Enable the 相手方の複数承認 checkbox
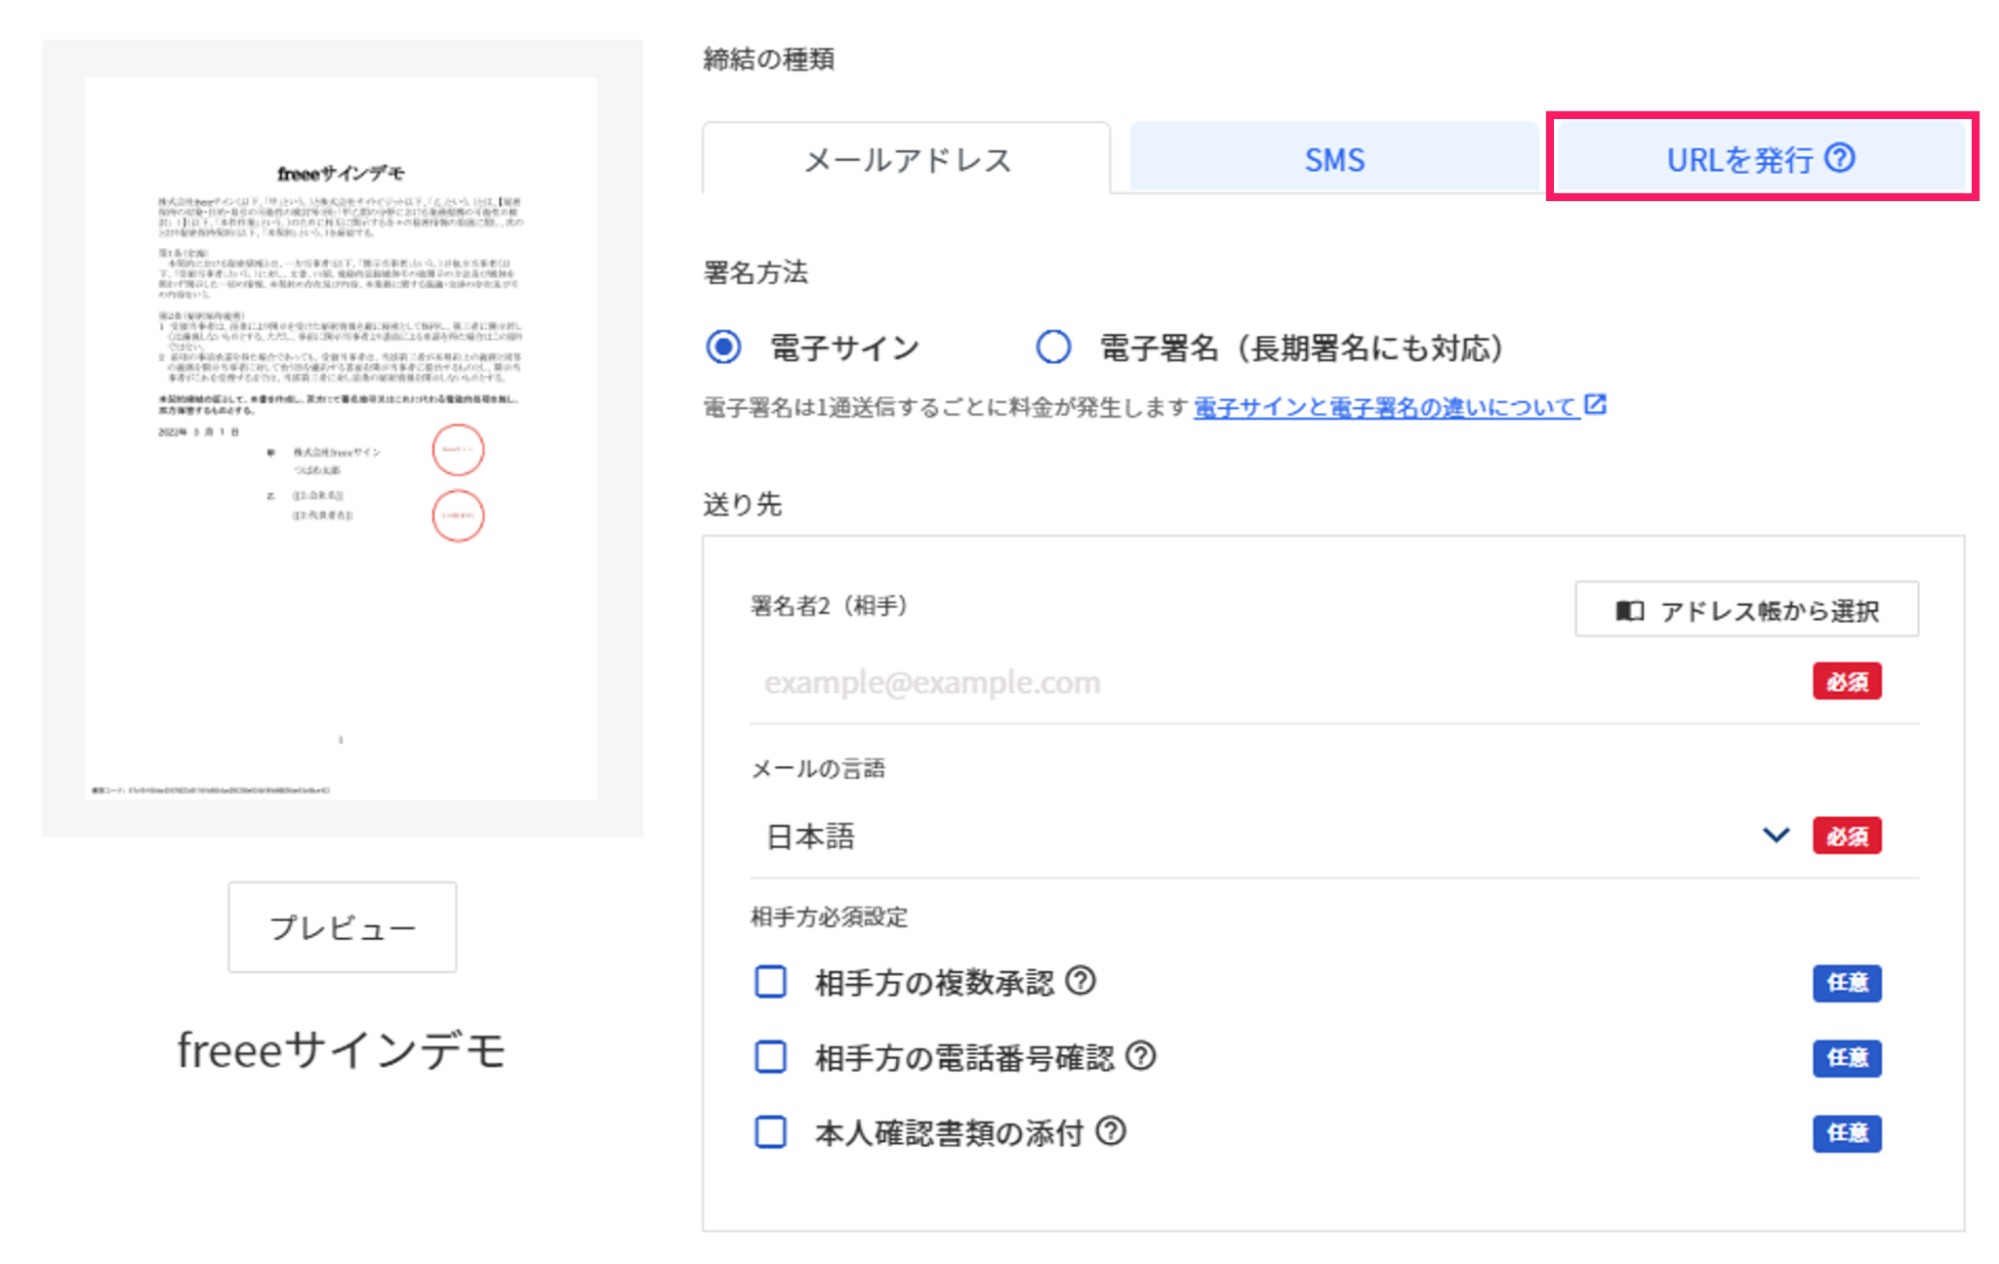The image size is (1999, 1264). [770, 982]
